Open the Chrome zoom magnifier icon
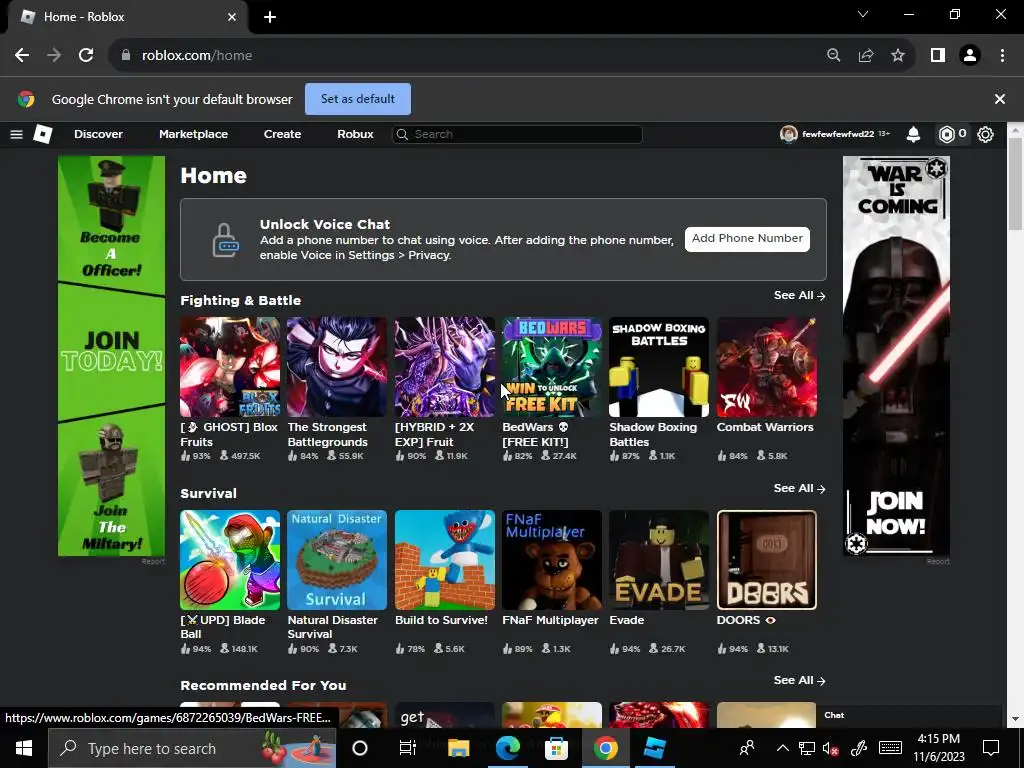1024x768 pixels. pos(833,56)
